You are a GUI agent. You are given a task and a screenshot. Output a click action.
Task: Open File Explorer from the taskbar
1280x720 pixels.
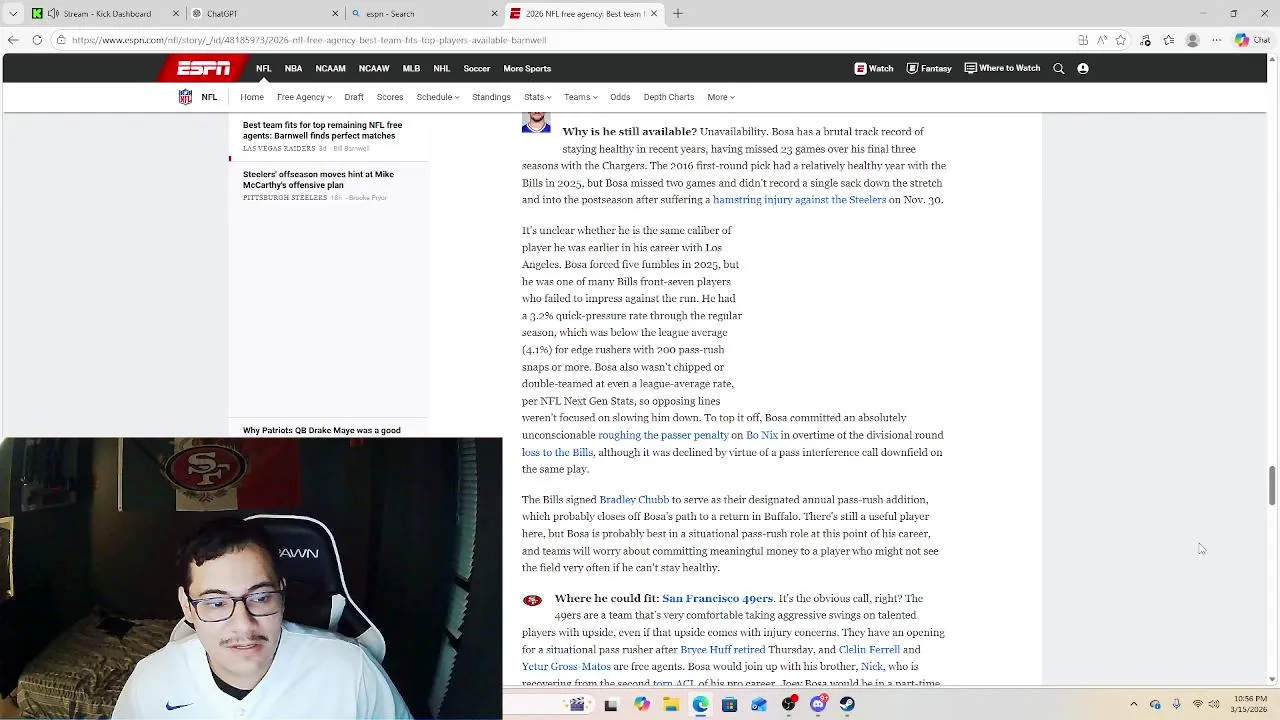[x=671, y=704]
